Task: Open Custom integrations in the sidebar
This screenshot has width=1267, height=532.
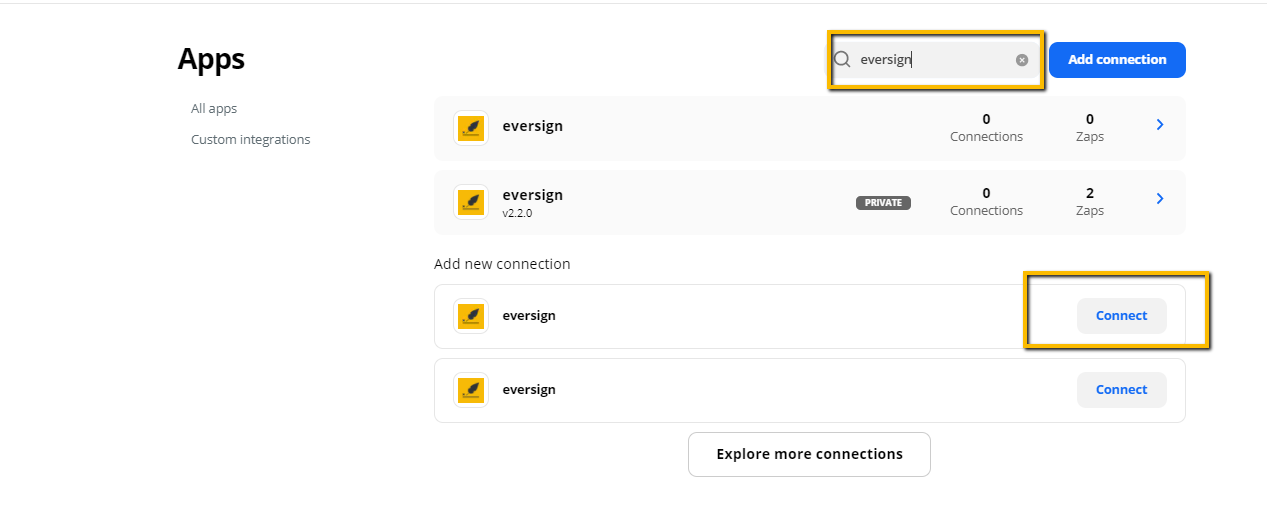Action: [x=251, y=139]
